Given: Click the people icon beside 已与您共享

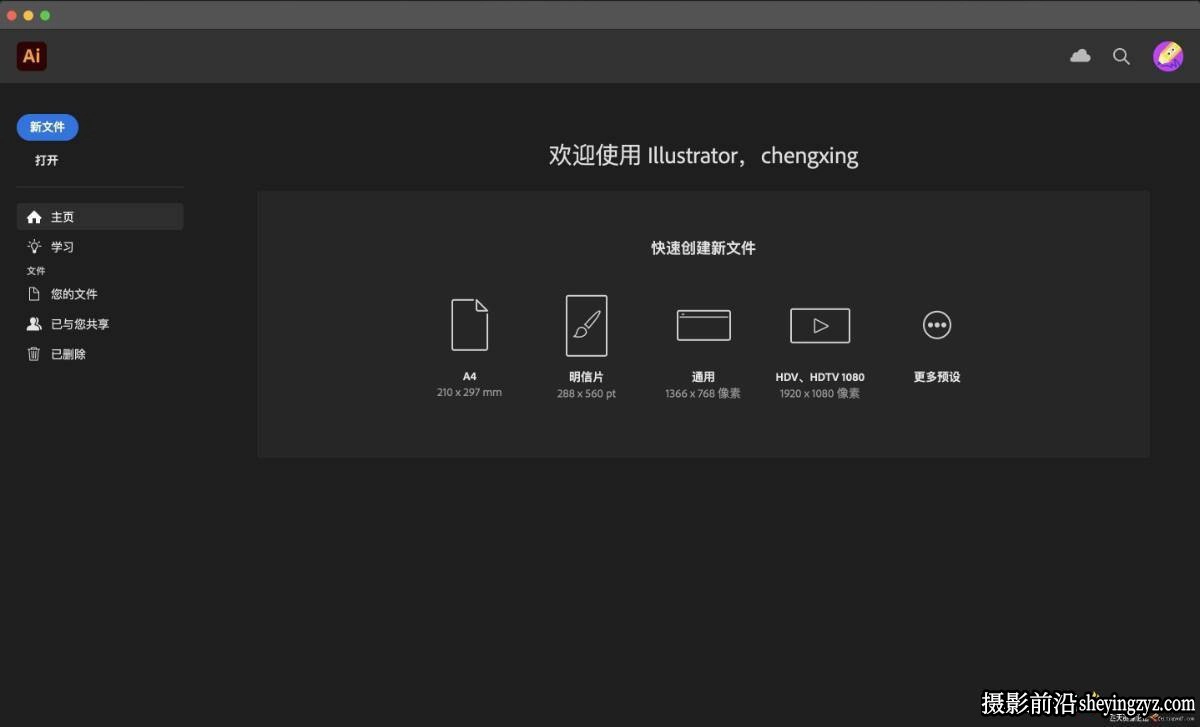Looking at the screenshot, I should click(x=34, y=324).
